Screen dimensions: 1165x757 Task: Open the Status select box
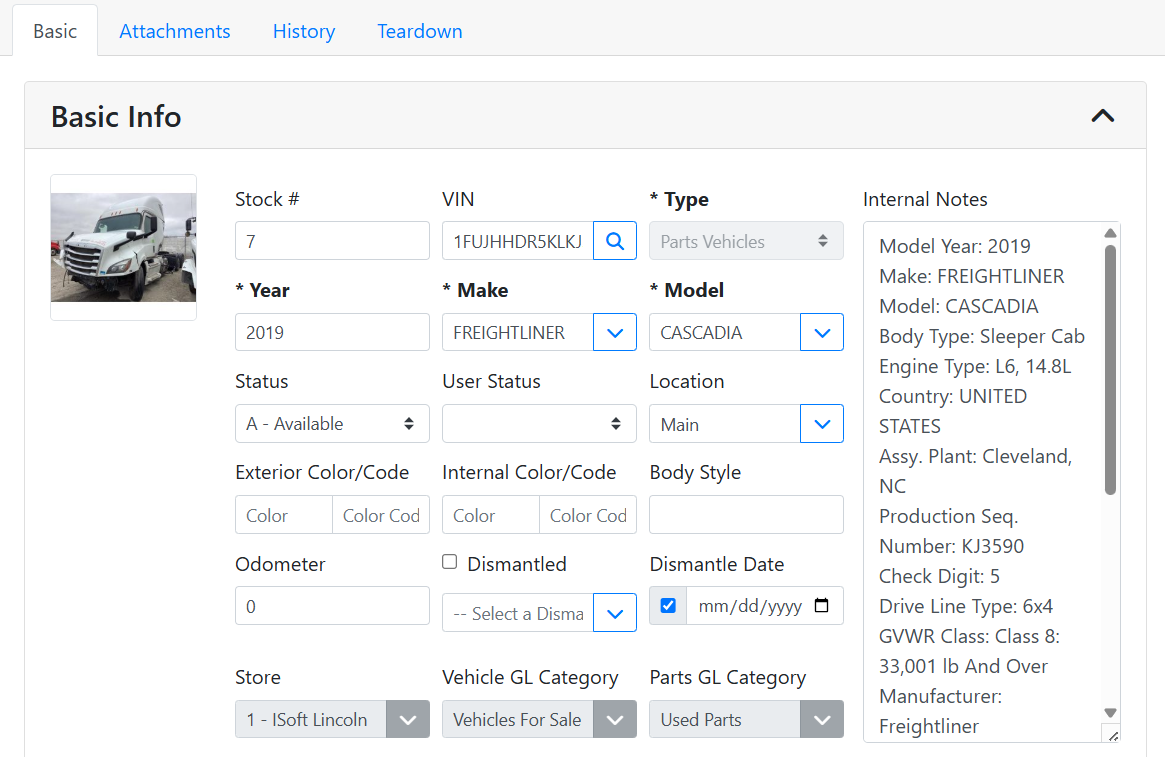(332, 424)
